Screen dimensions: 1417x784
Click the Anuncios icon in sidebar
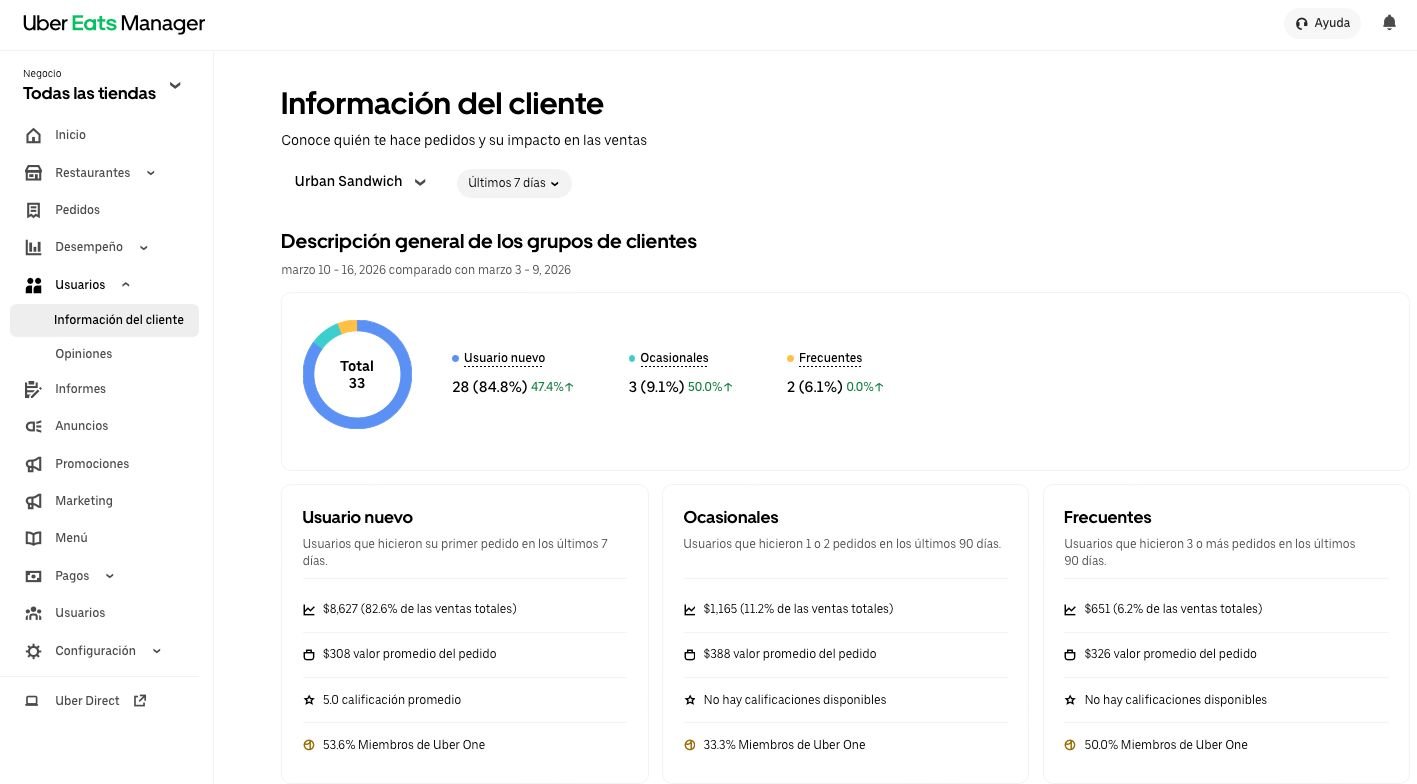(34, 426)
